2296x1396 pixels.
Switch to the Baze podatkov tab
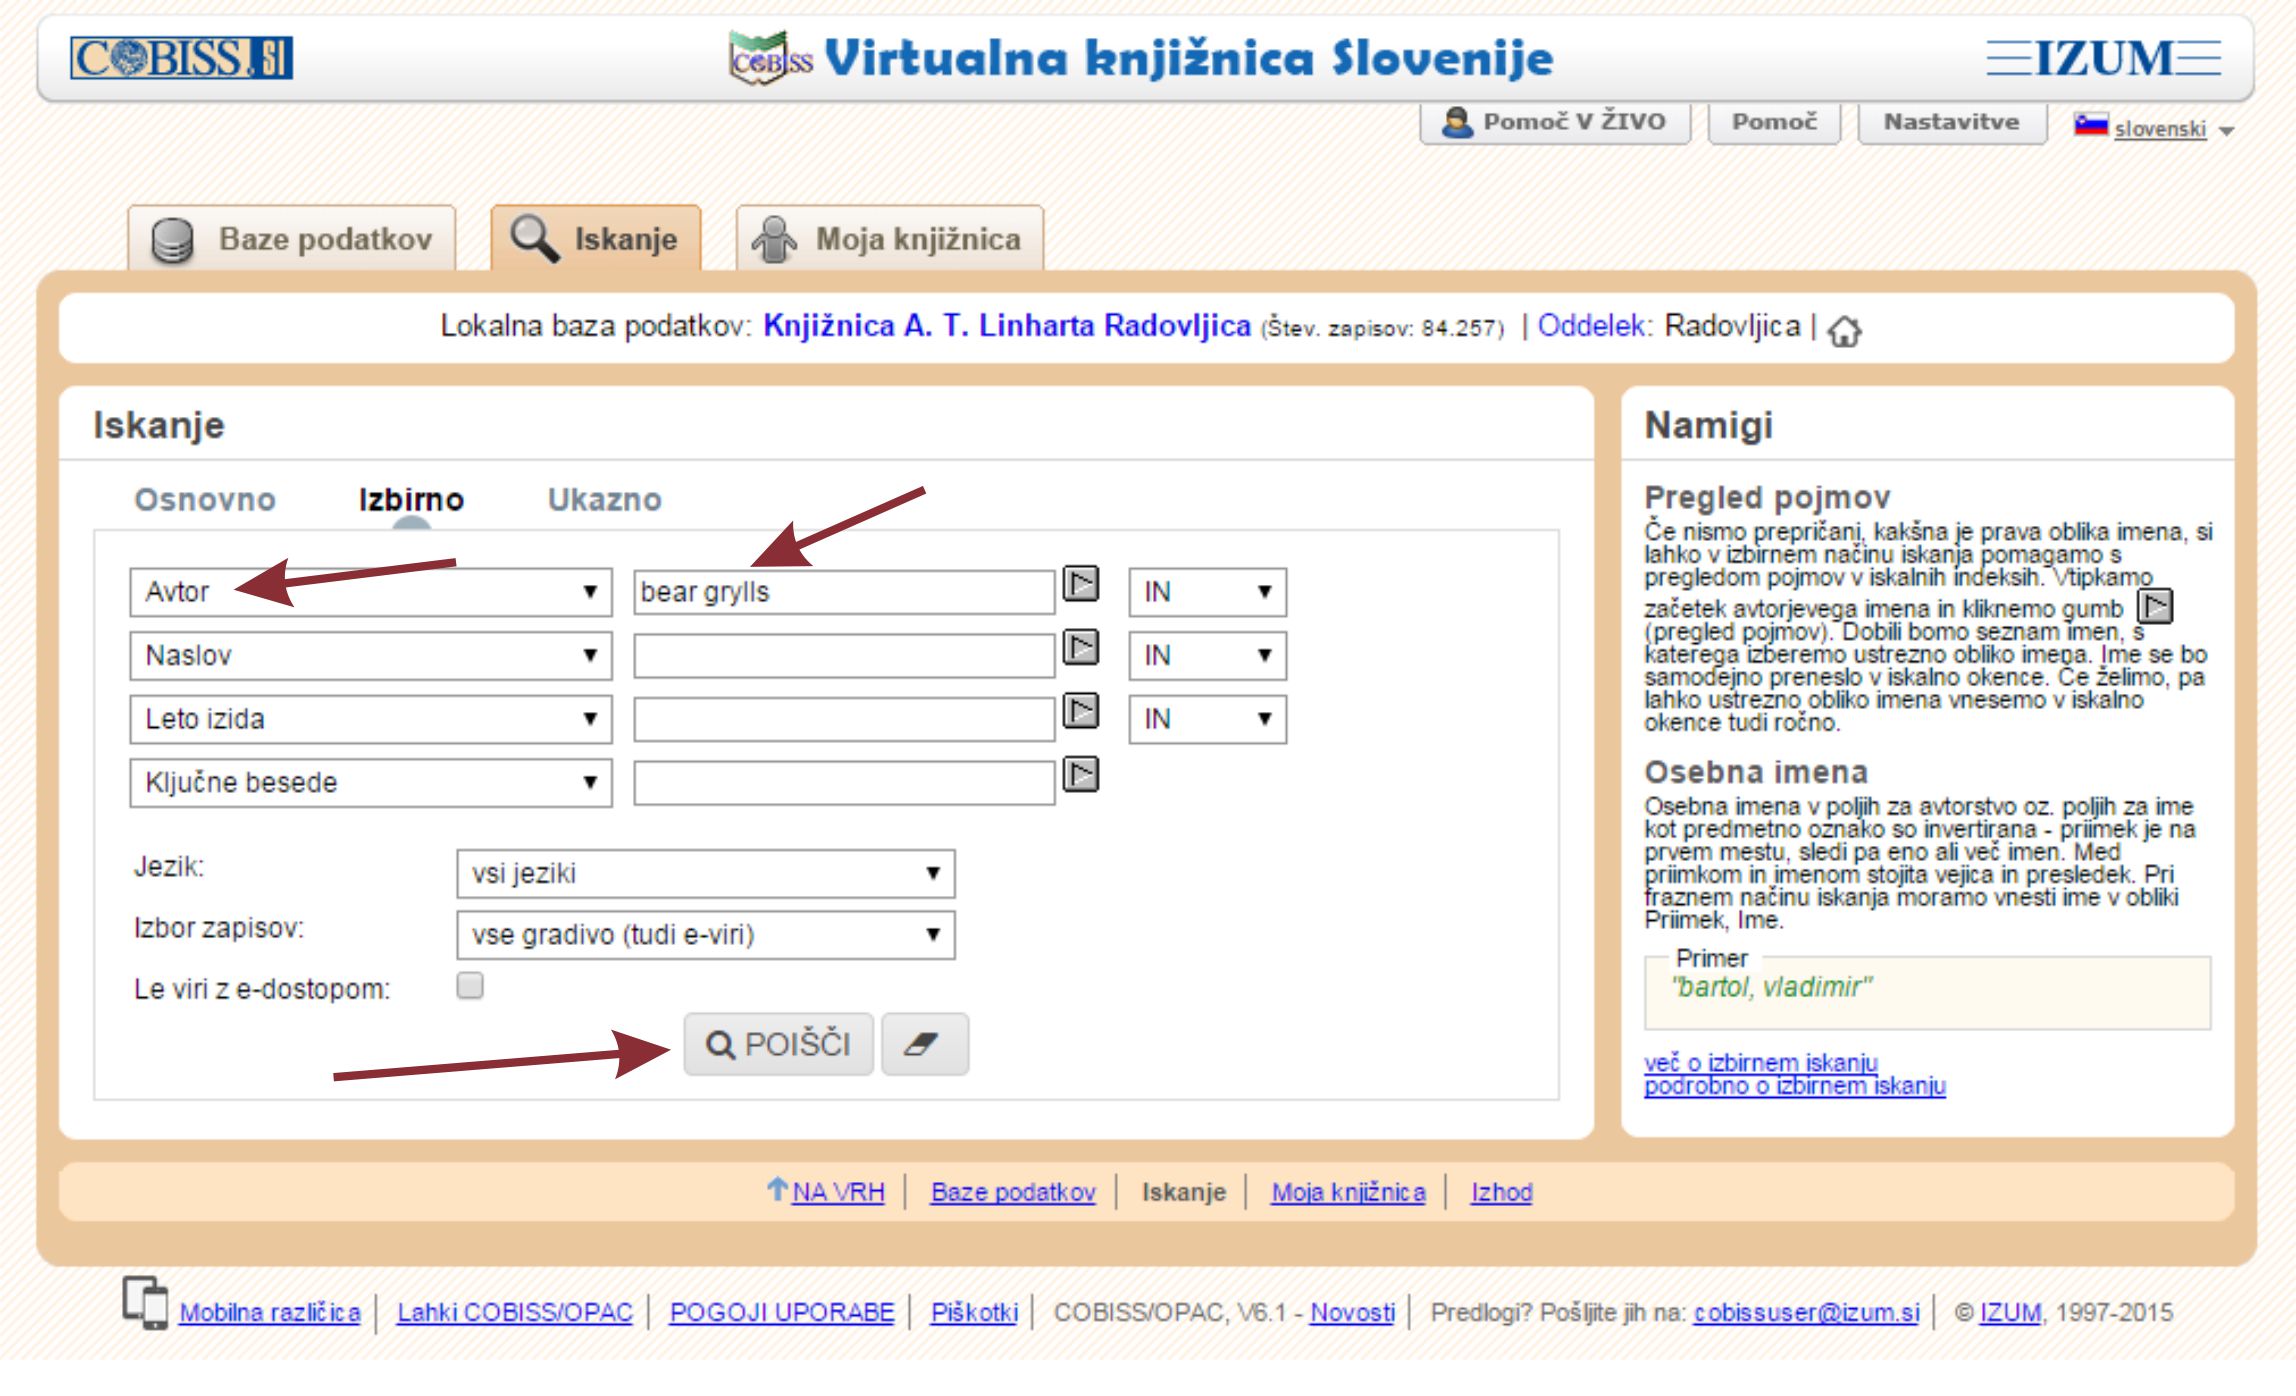[x=292, y=239]
